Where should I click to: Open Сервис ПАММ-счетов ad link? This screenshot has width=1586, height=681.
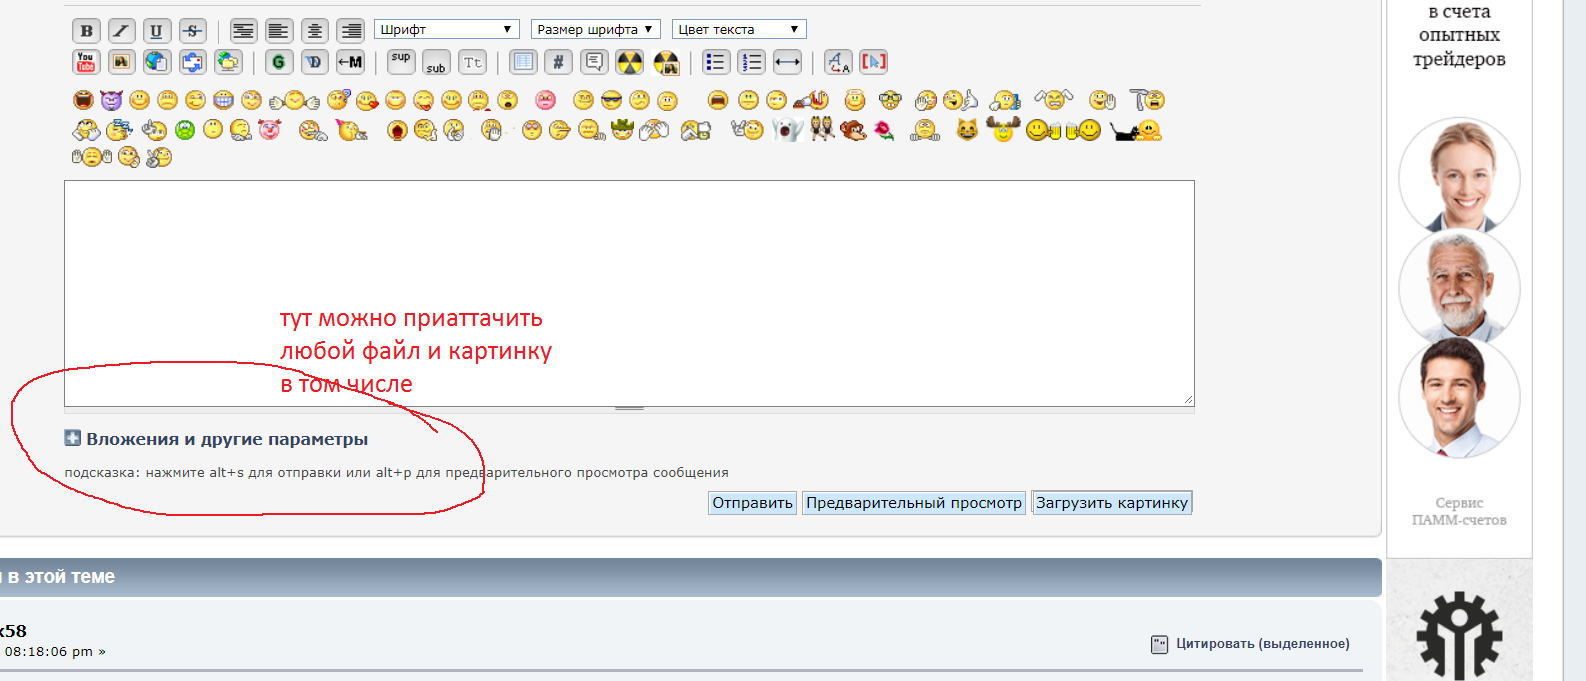1459,511
